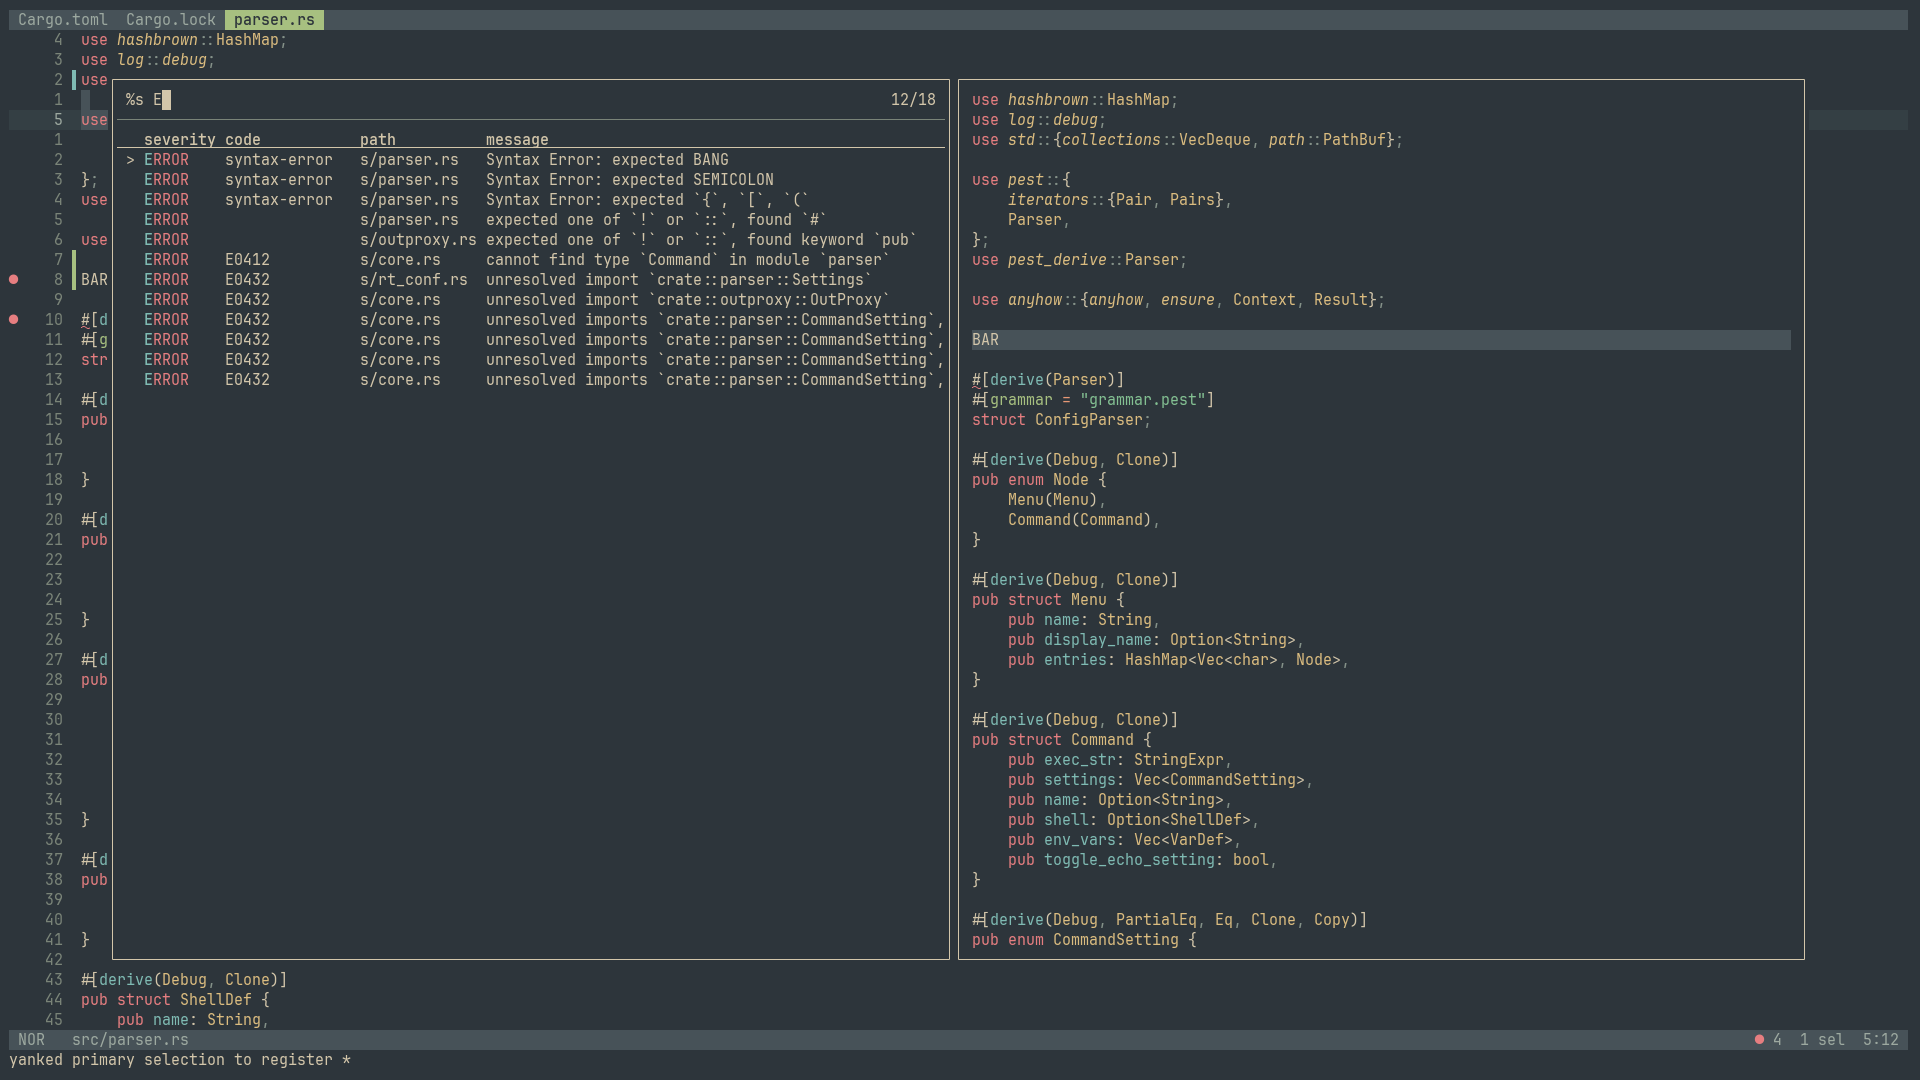Click the red diagnostic dot on line 8

click(x=14, y=280)
